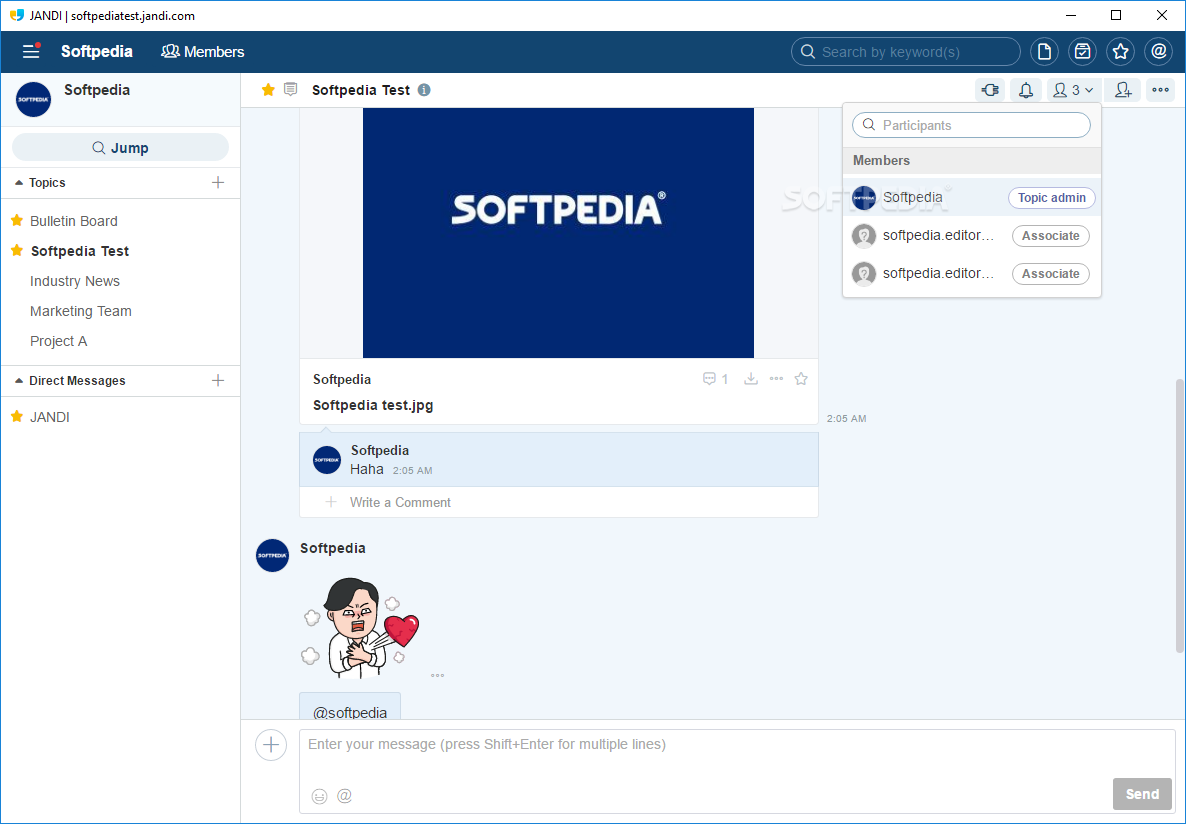This screenshot has width=1186, height=824.
Task: Open the files list icon
Action: pos(1045,51)
